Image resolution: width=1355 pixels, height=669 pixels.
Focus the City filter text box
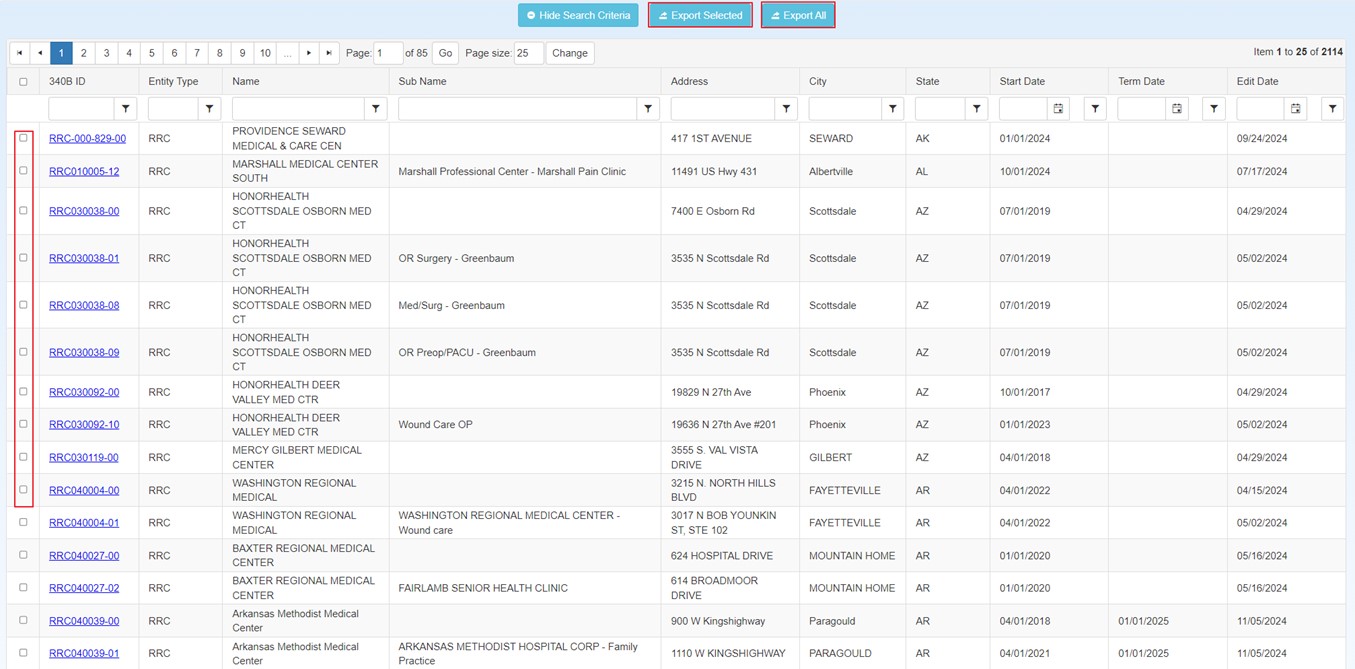845,108
